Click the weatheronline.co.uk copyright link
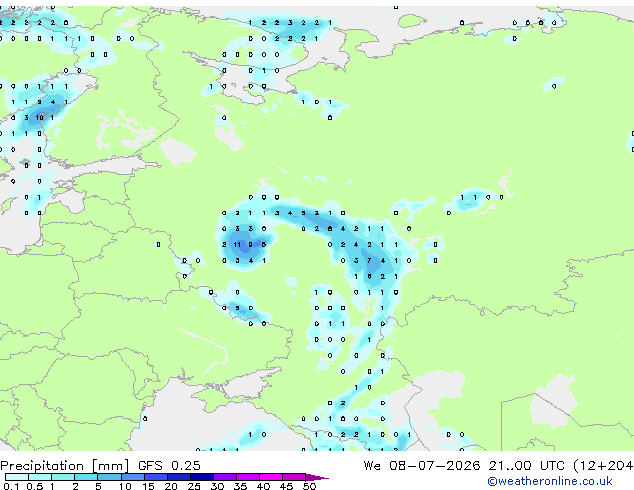Image resolution: width=634 pixels, height=490 pixels. click(549, 481)
